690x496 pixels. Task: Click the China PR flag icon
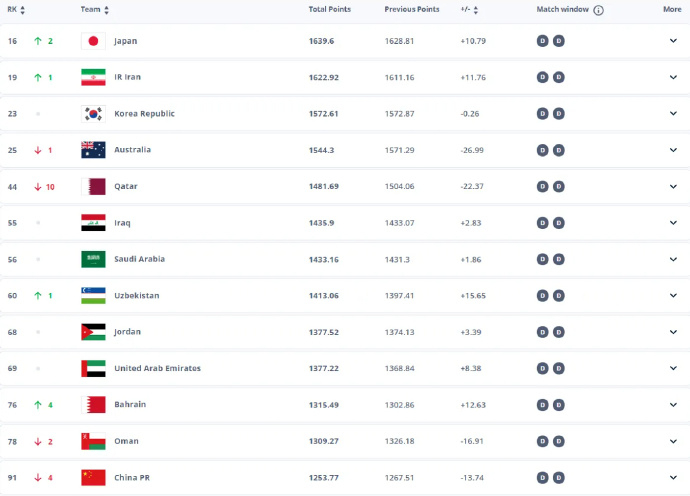(x=93, y=478)
